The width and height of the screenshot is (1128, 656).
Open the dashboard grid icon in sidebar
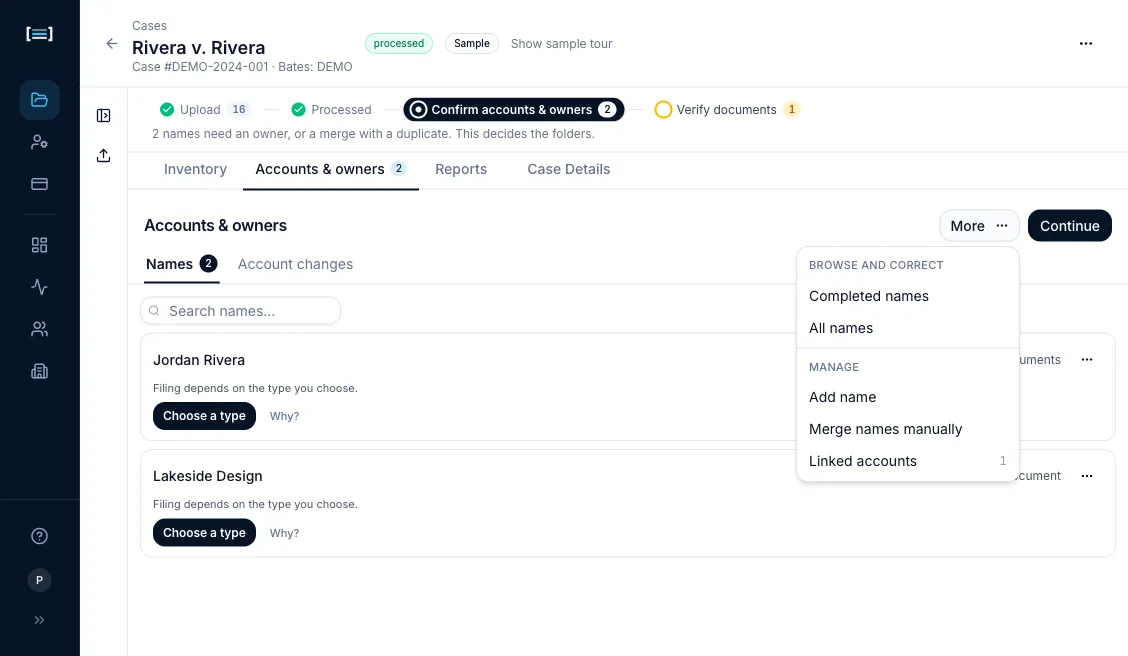[x=40, y=245]
